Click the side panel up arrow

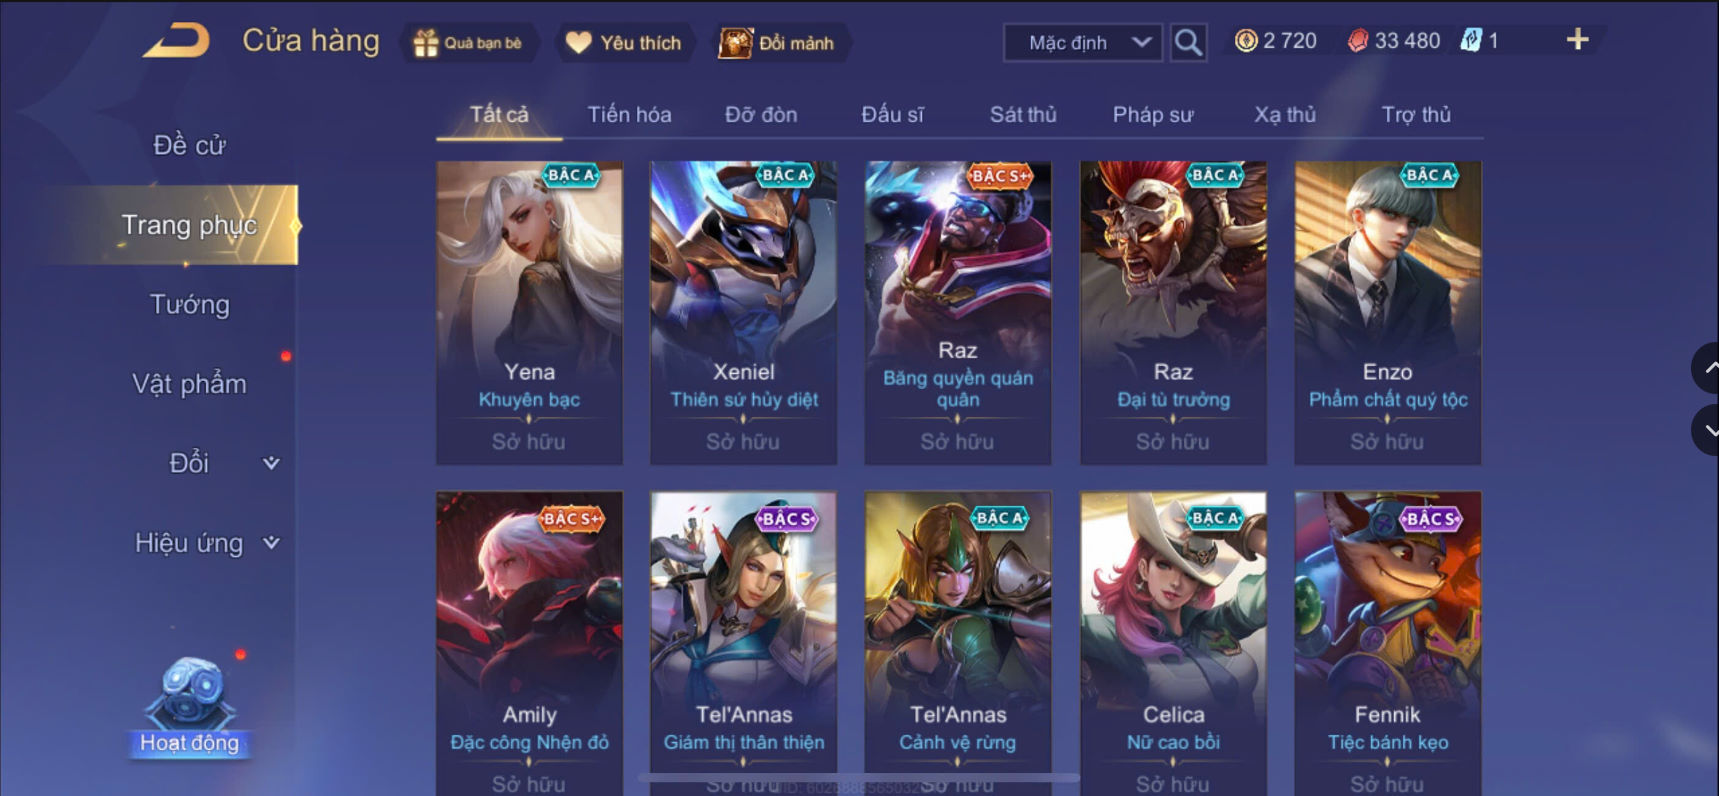[1707, 368]
